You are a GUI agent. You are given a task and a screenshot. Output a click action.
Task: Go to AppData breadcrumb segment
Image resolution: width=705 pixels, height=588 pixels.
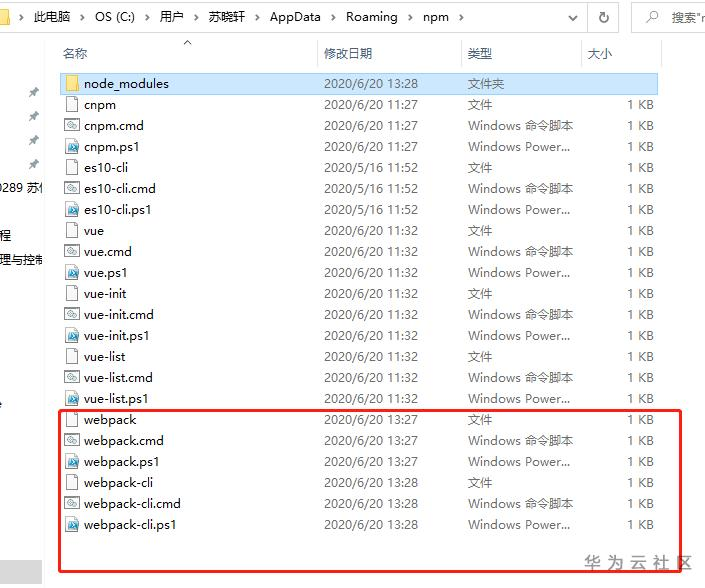point(295,17)
